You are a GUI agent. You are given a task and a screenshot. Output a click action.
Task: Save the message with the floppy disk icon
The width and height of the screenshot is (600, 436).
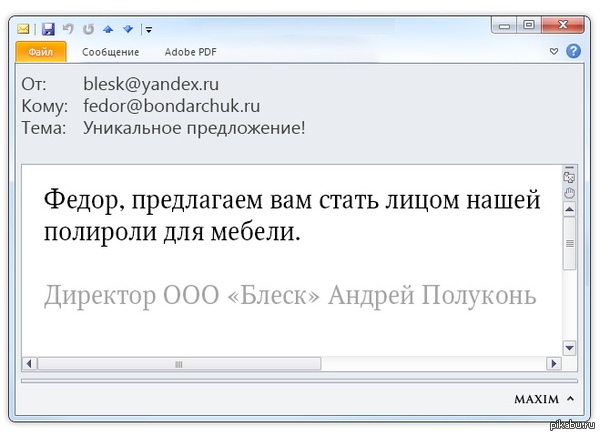47,29
